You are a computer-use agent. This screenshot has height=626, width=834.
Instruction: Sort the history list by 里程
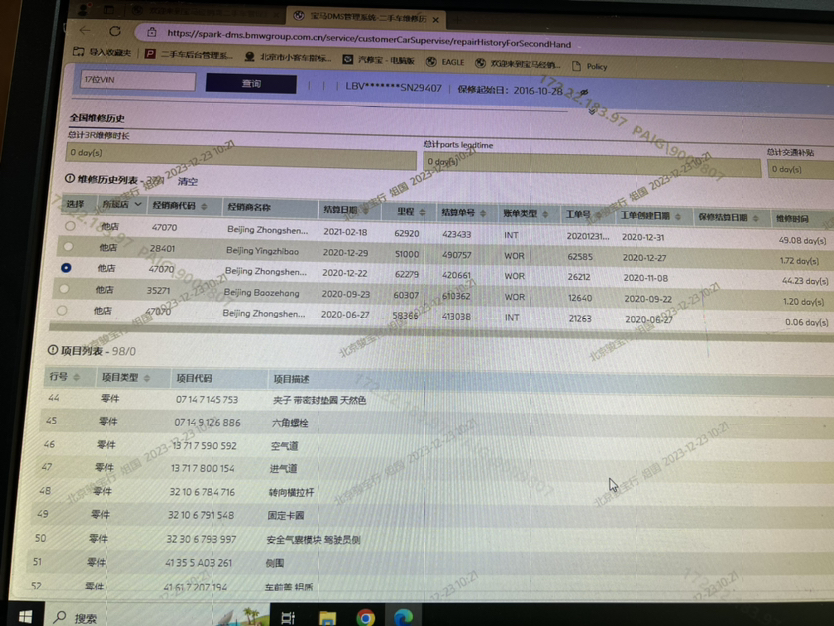tap(422, 212)
